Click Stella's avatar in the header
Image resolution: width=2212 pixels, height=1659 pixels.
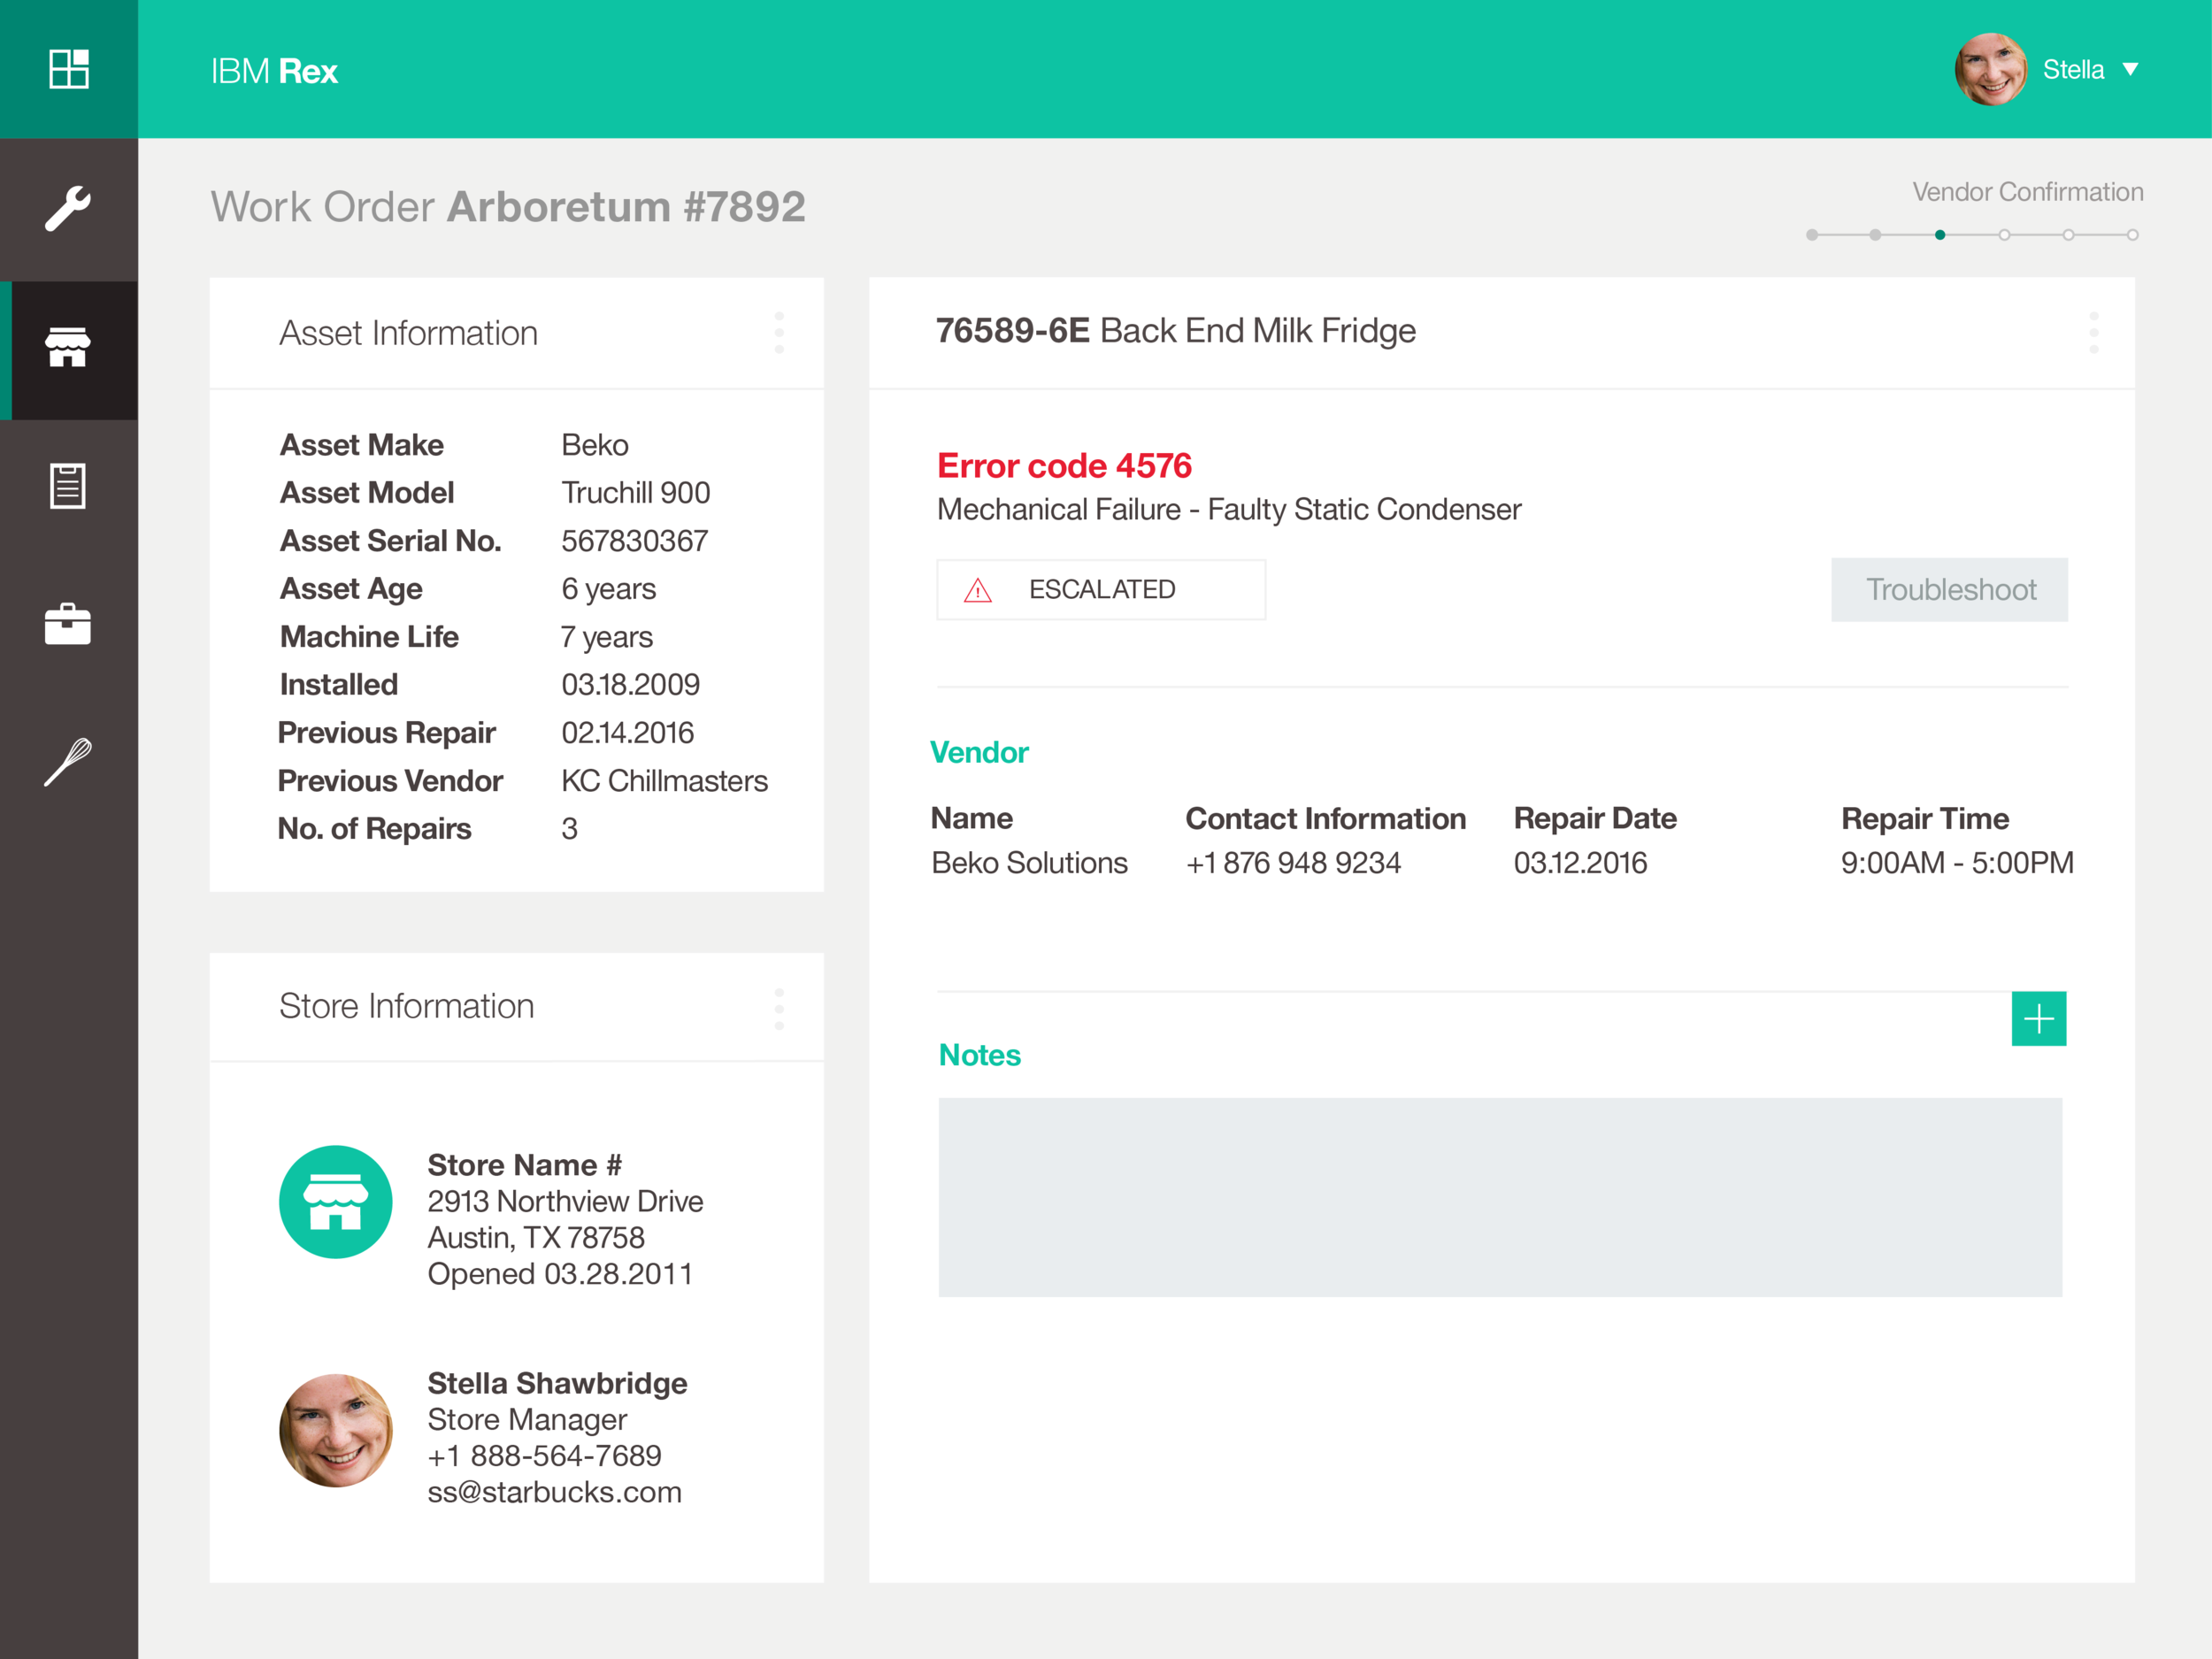click(x=1991, y=69)
